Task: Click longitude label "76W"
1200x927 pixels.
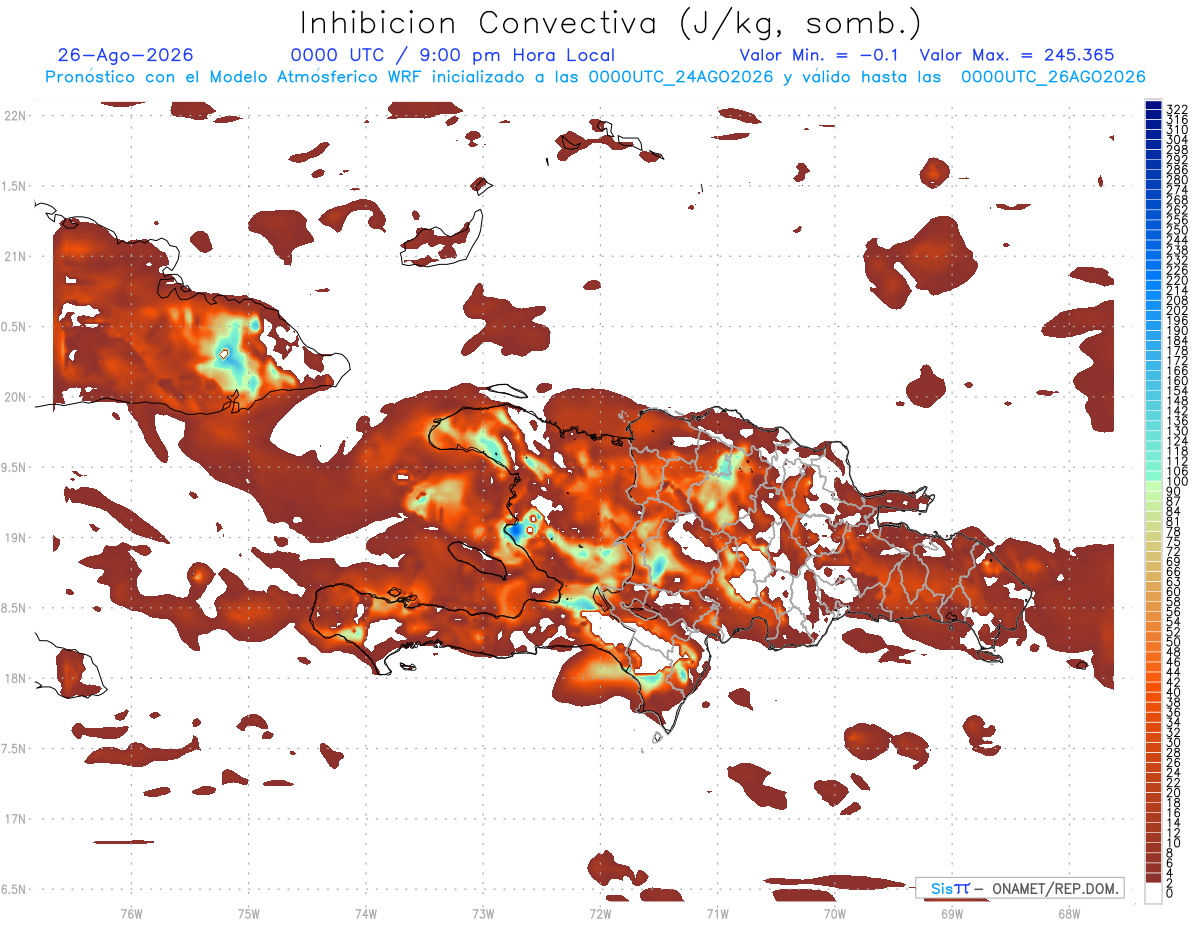Action: tap(131, 913)
